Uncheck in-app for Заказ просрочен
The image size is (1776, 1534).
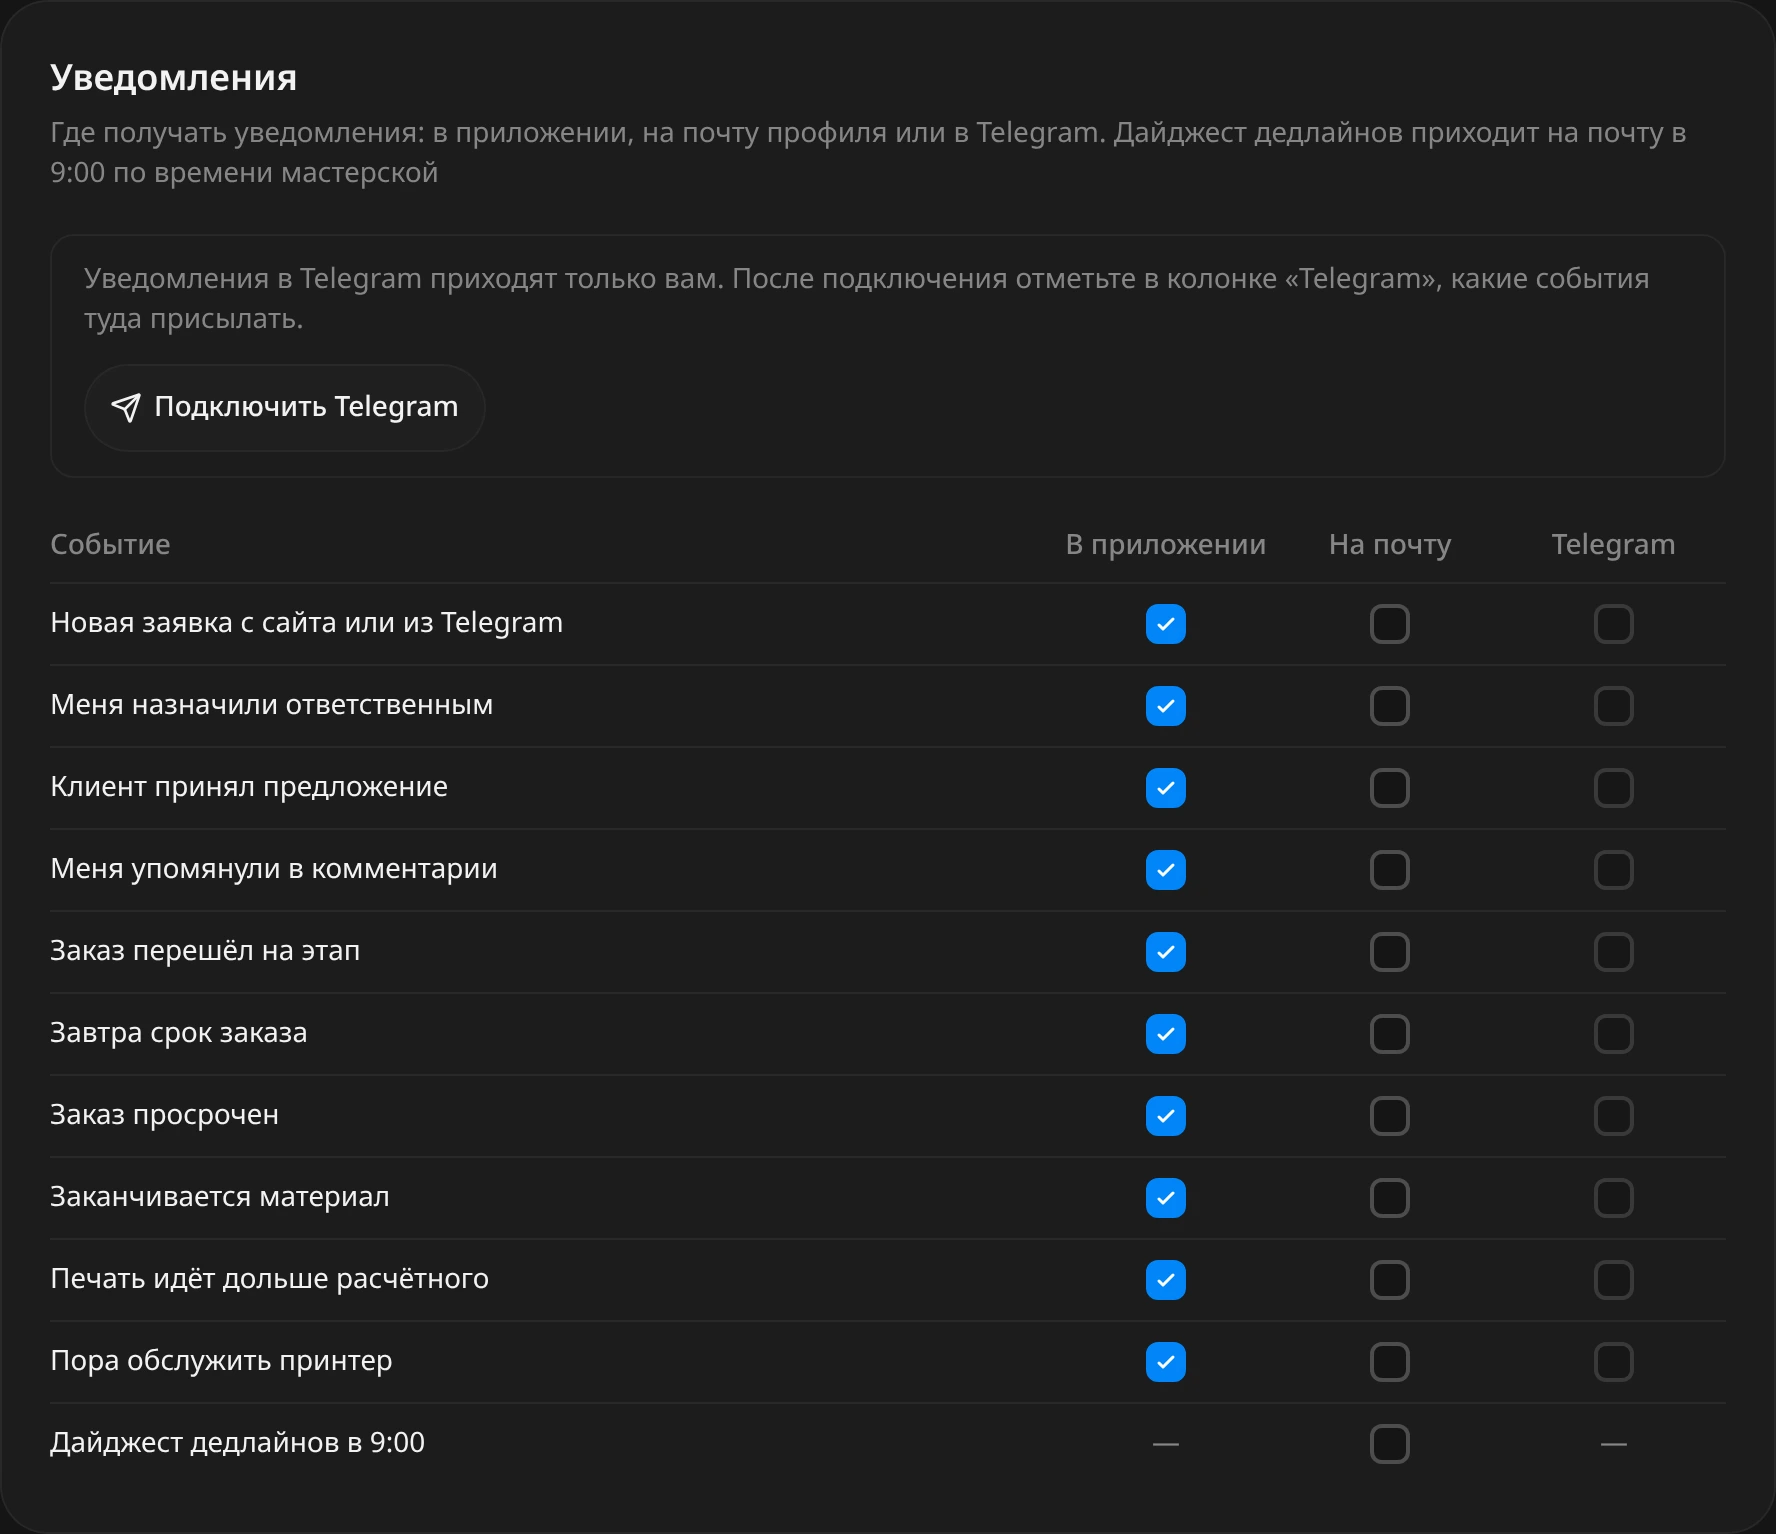coord(1166,1116)
